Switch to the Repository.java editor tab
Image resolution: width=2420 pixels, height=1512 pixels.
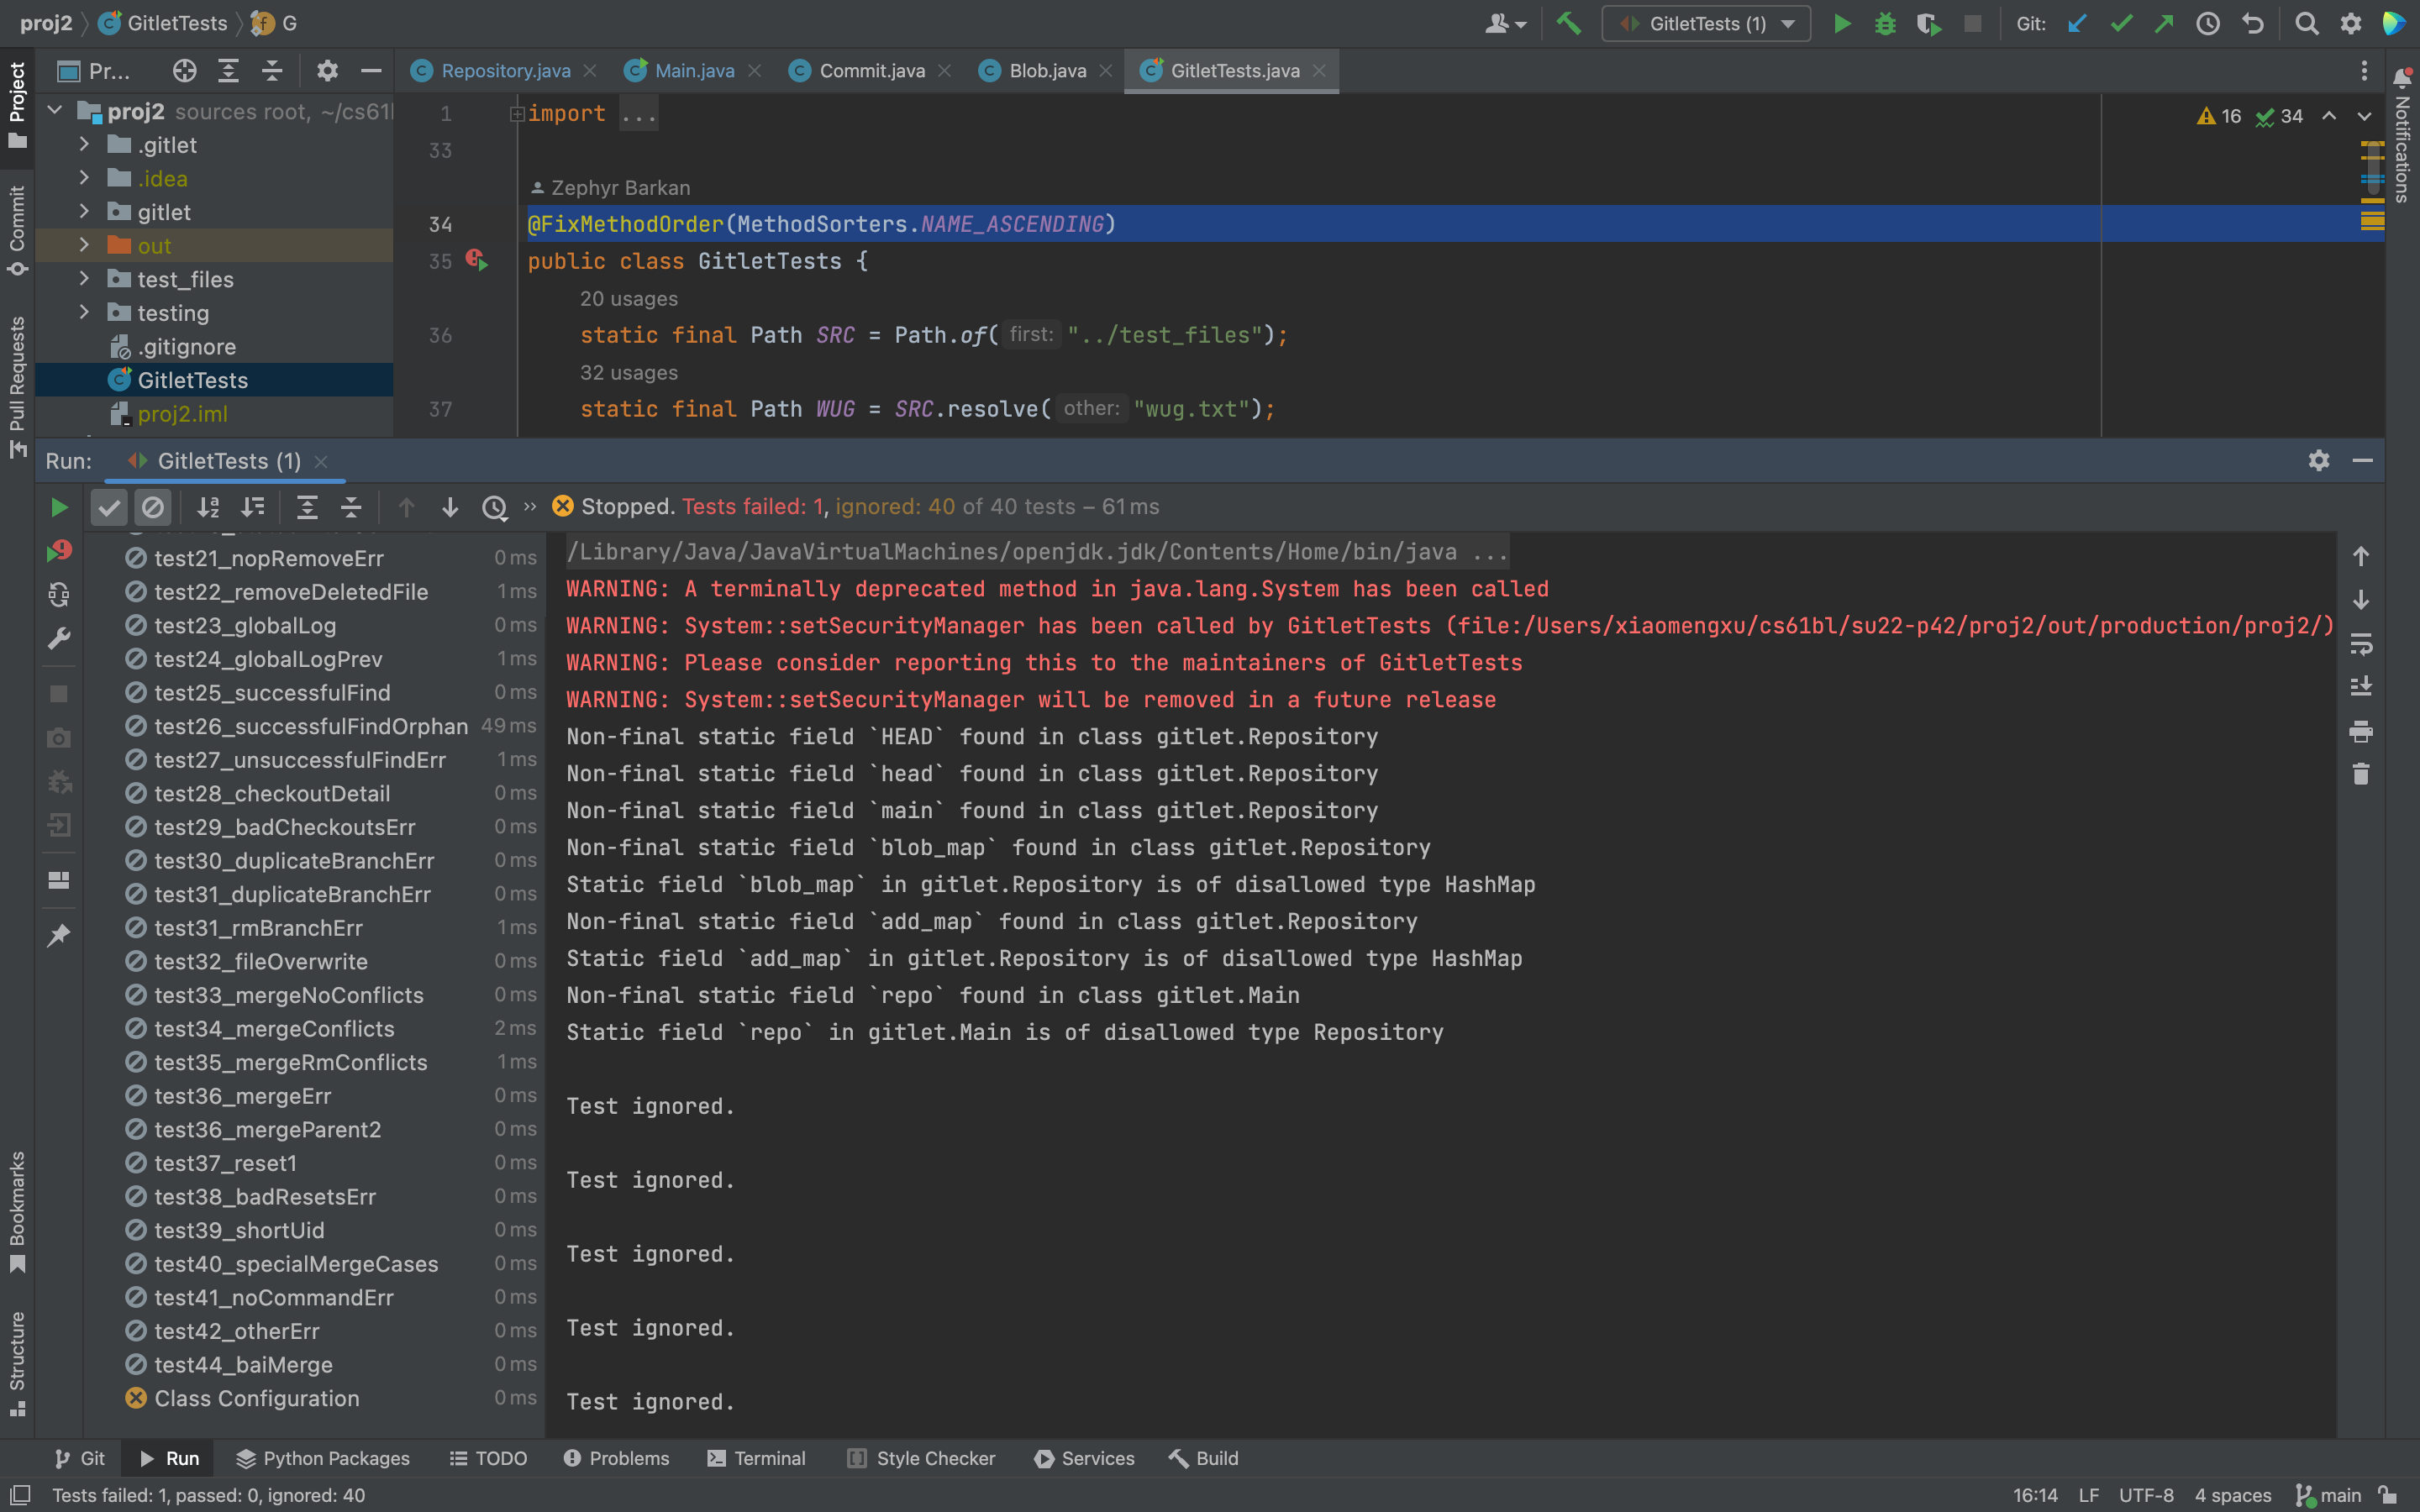point(505,71)
